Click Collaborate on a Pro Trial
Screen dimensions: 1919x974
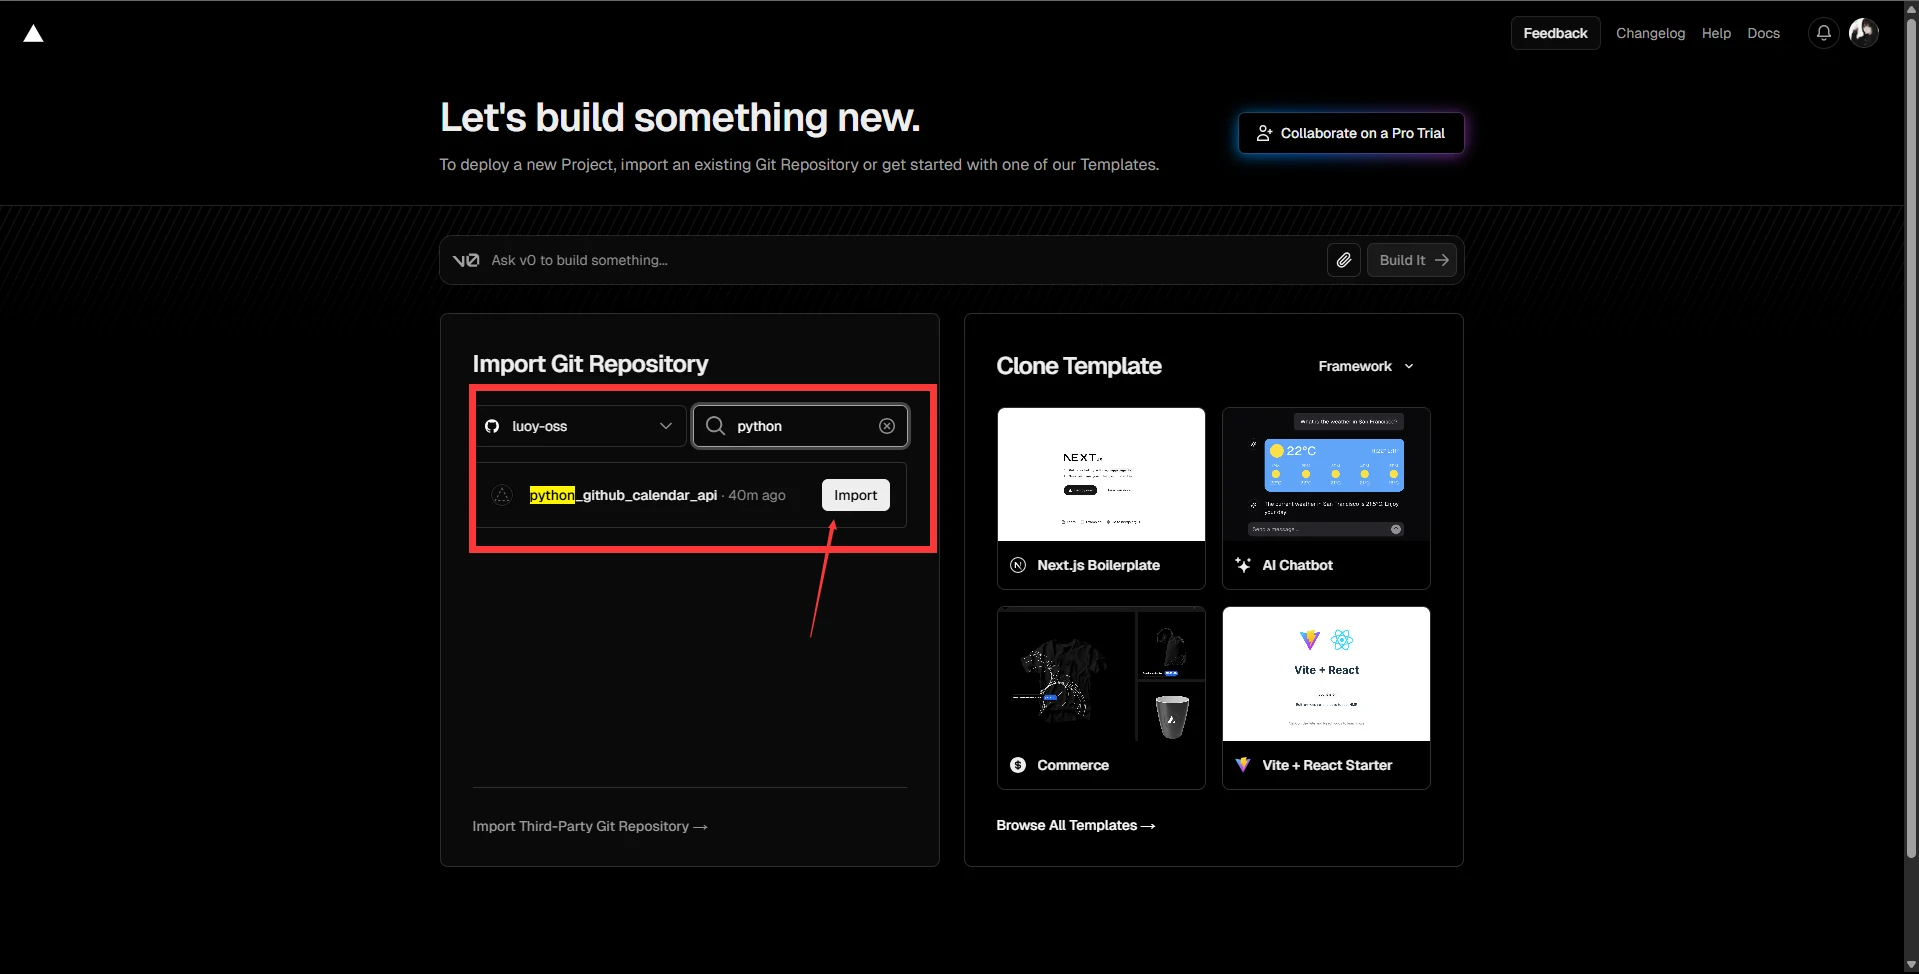pyautogui.click(x=1350, y=133)
